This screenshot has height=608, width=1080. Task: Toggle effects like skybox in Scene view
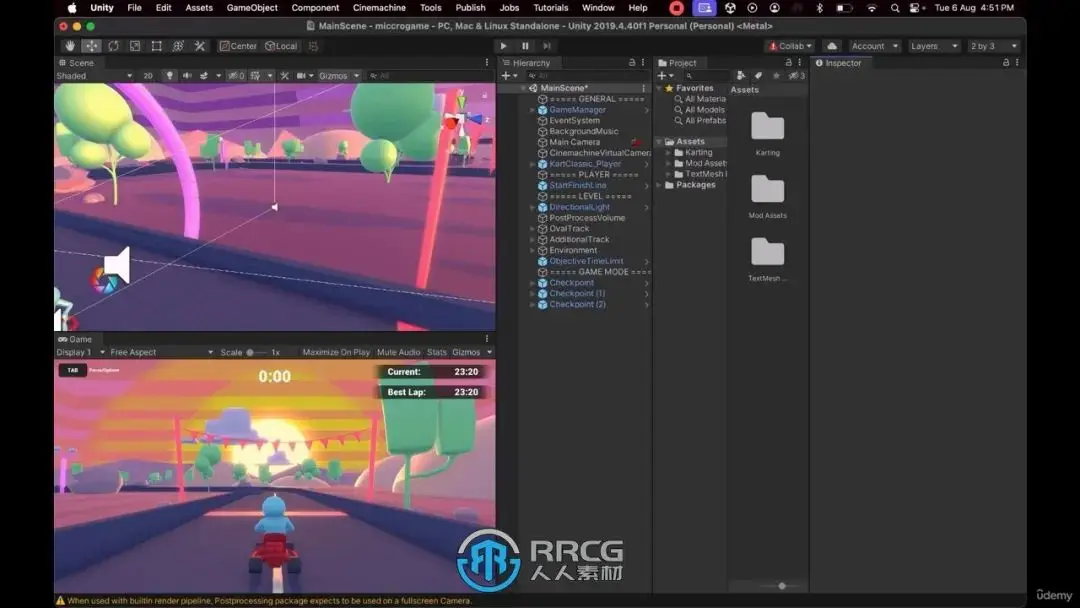pos(204,76)
